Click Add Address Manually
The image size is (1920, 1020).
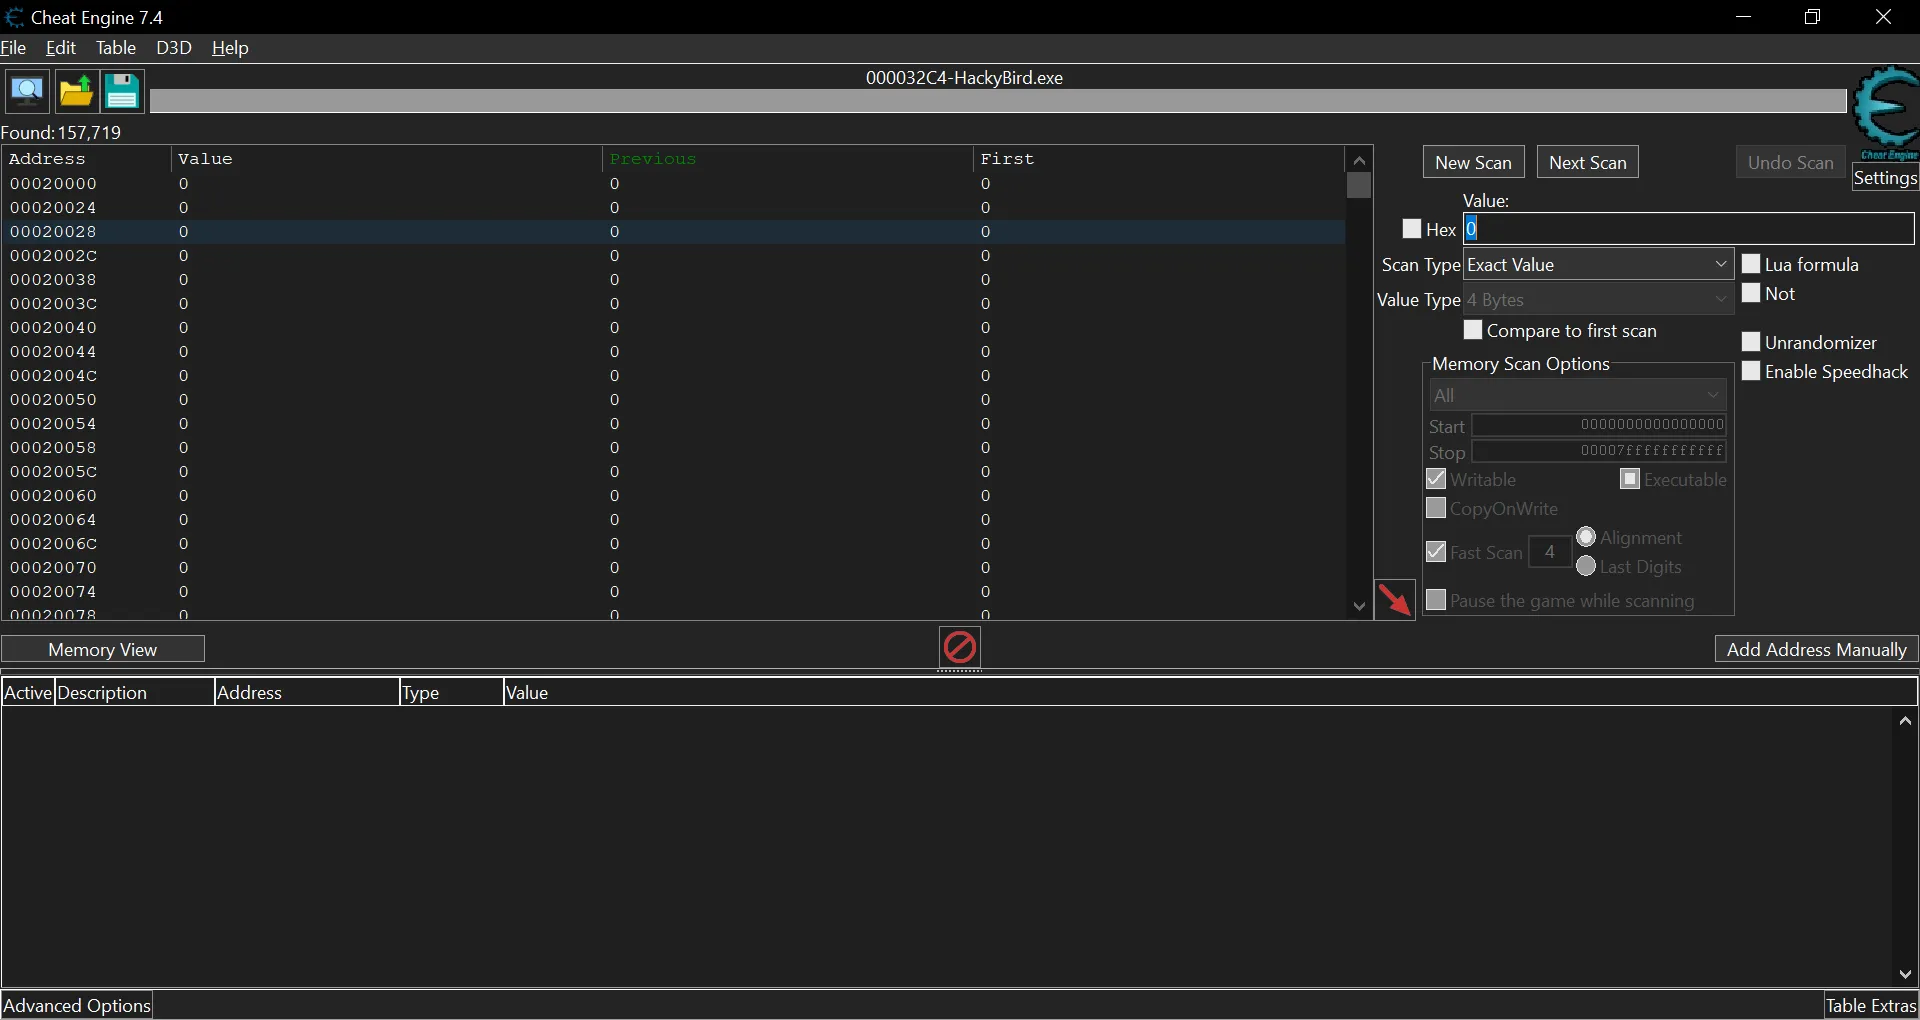(x=1816, y=649)
